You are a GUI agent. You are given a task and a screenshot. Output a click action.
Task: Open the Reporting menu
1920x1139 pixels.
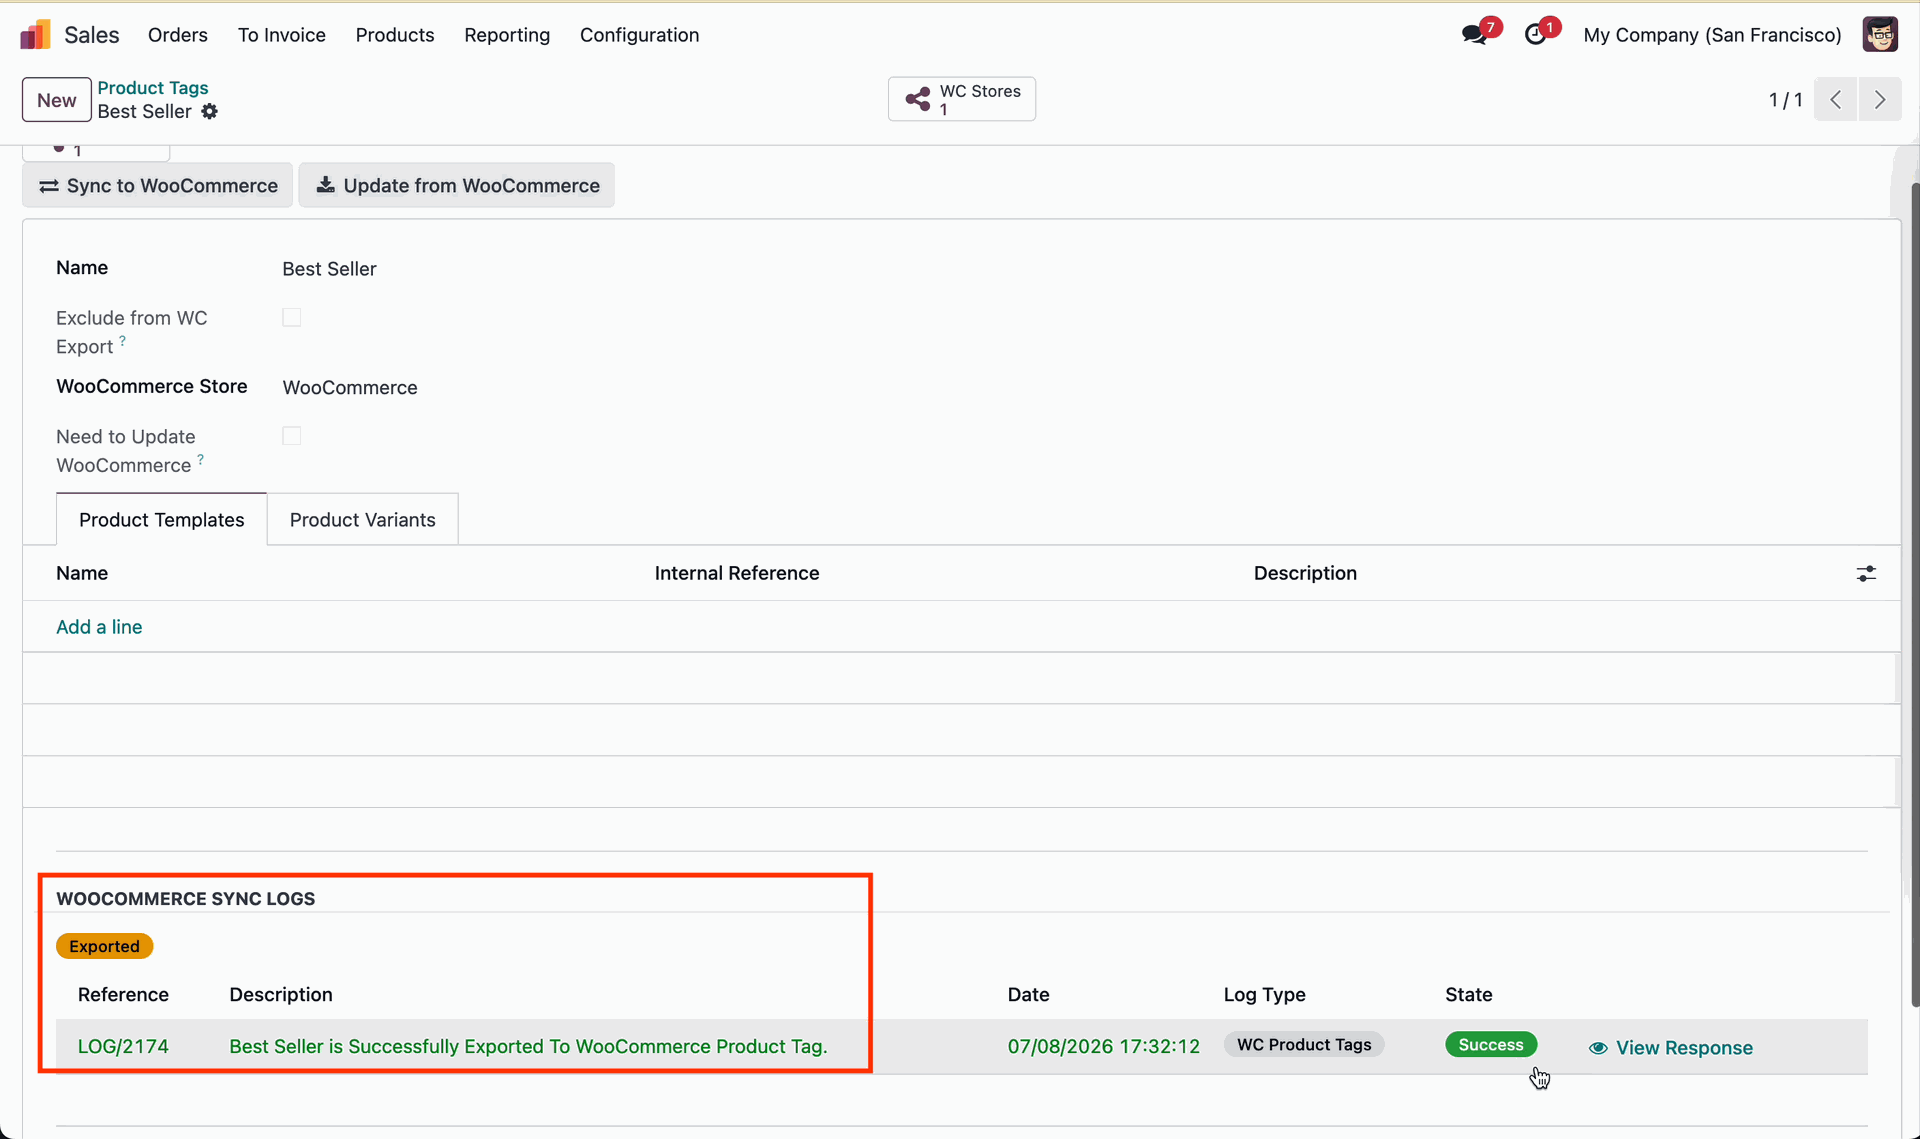point(507,35)
